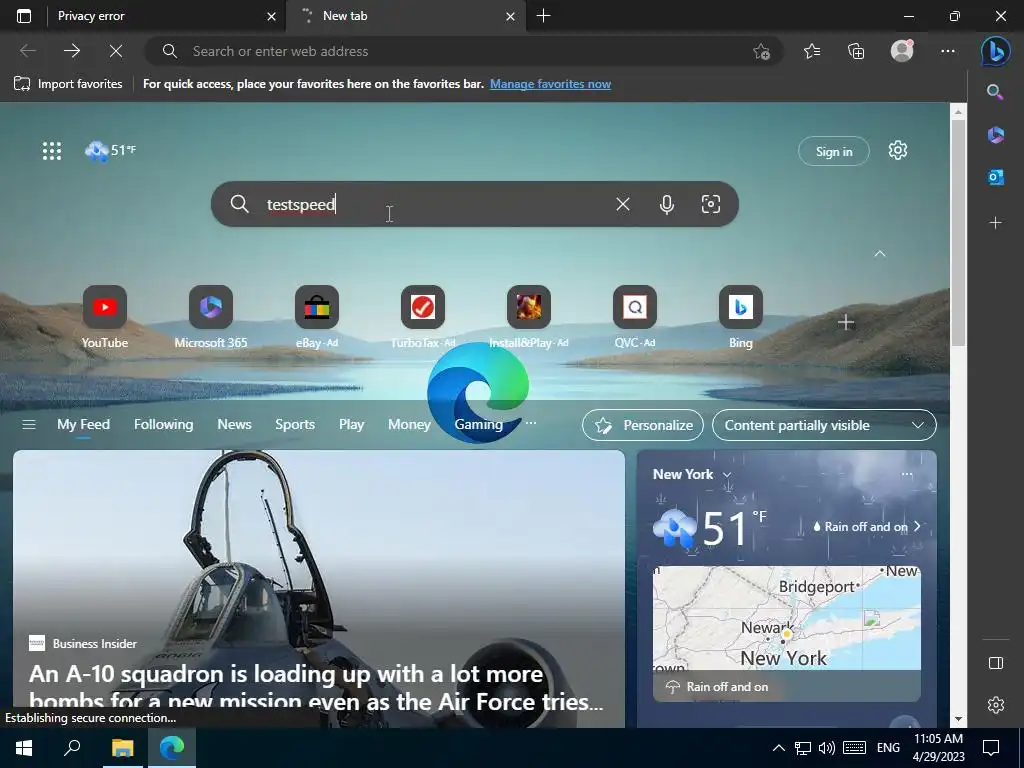Screen dimensions: 1024x768
Task: Add a sidebar app with plus
Action: 995,223
